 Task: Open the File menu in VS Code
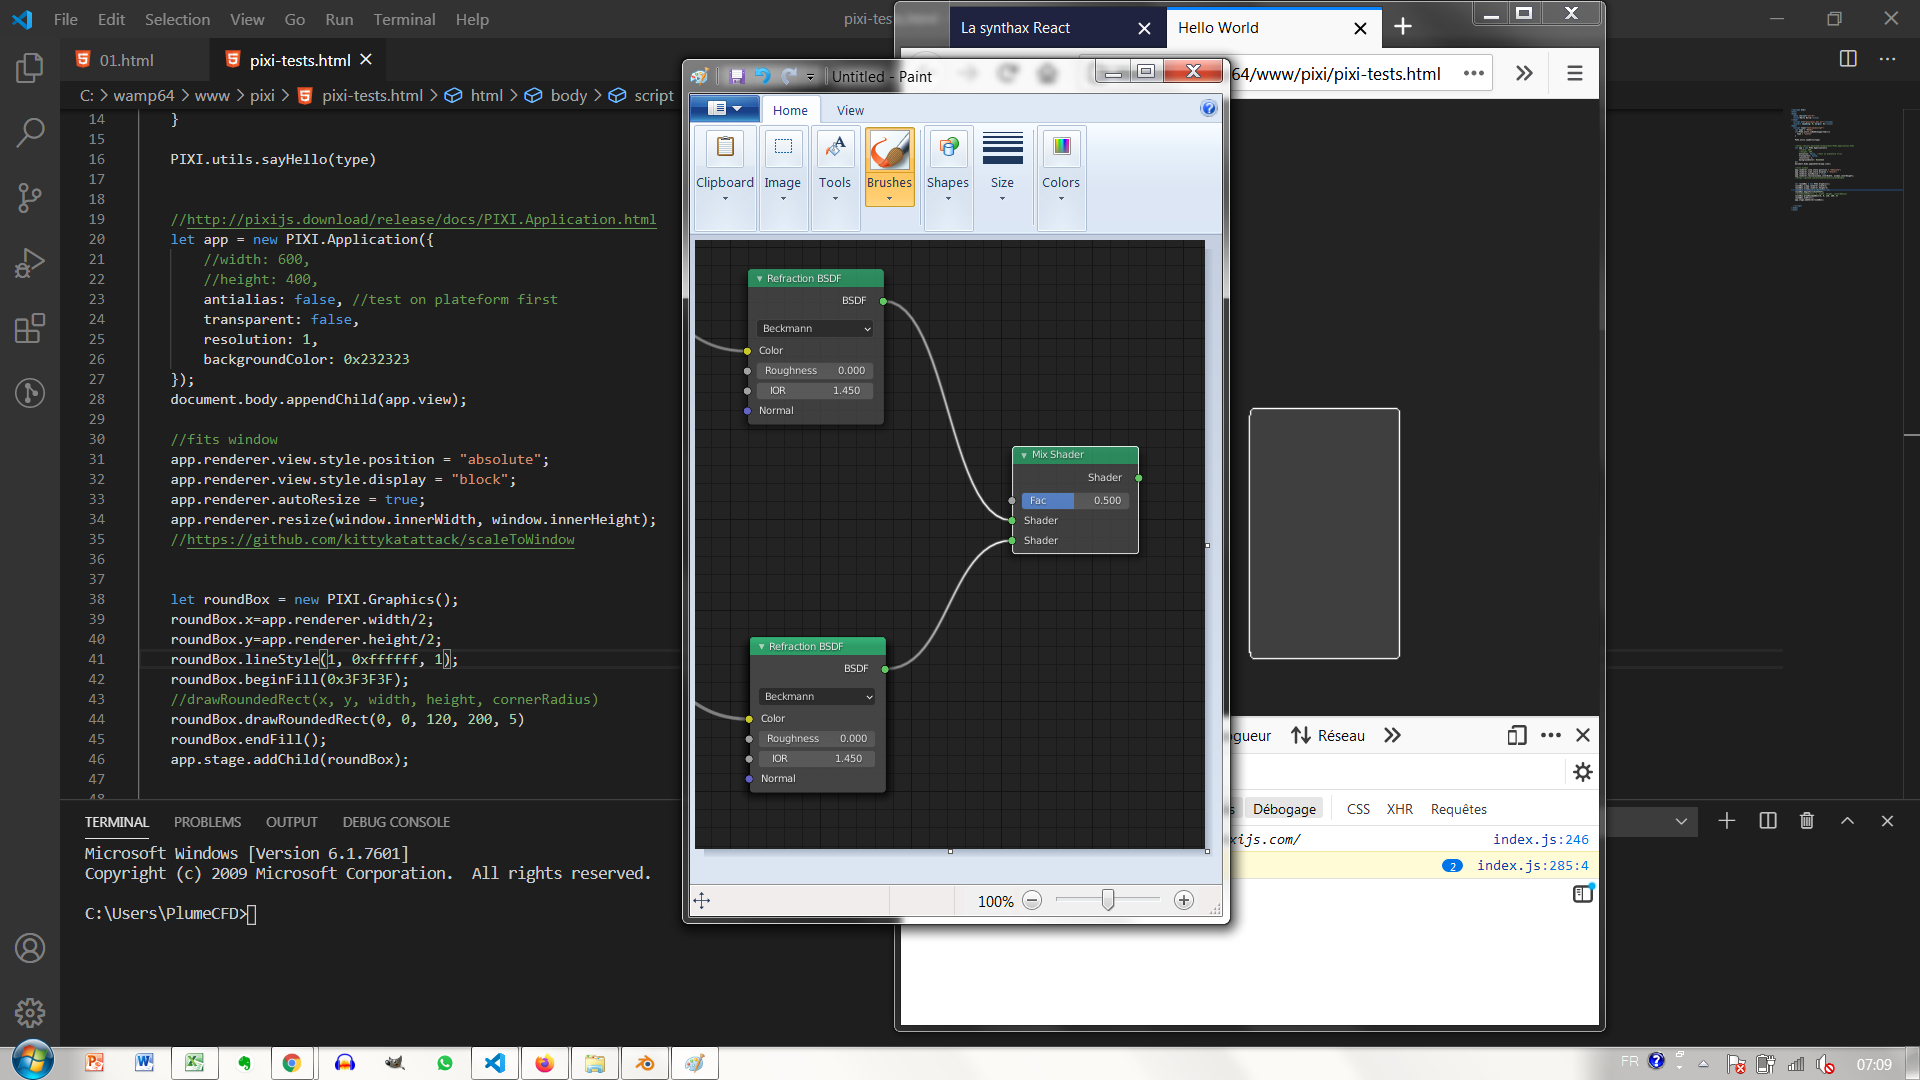pos(66,19)
